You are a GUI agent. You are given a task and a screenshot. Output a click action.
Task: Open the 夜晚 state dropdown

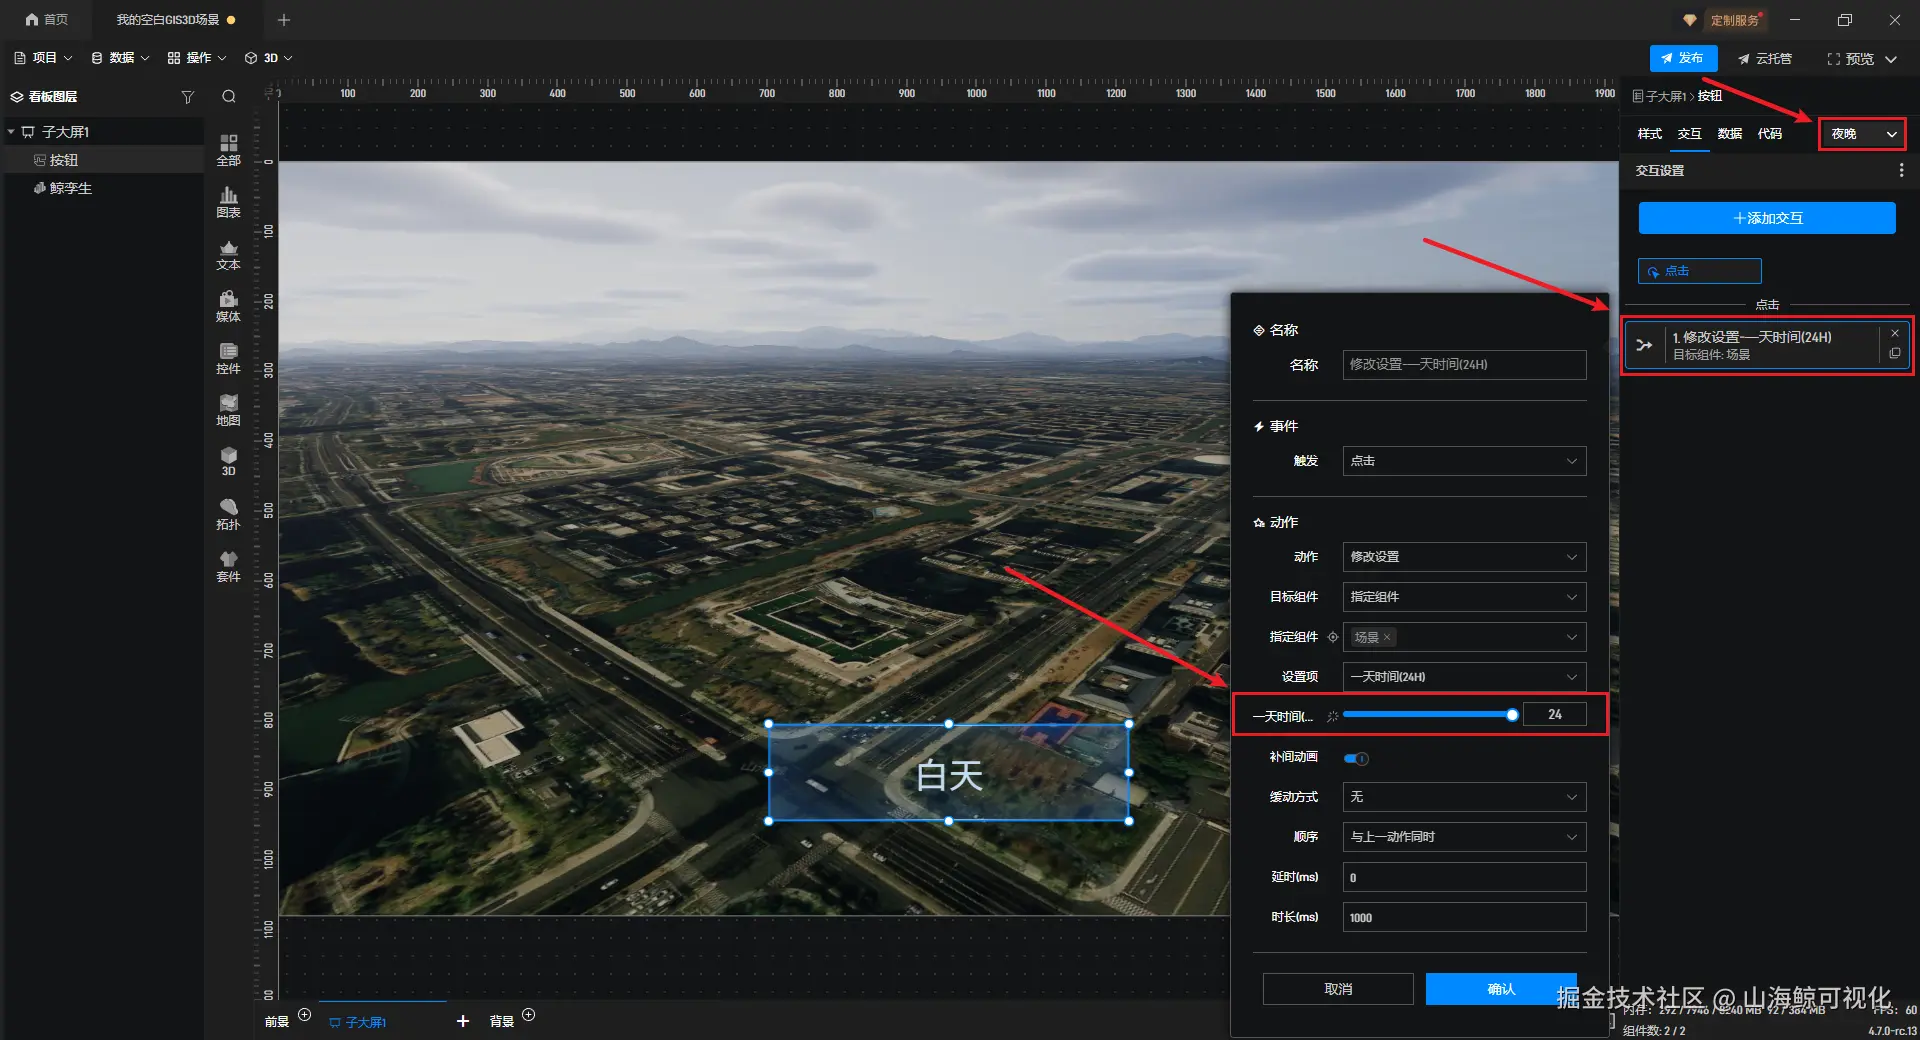pyautogui.click(x=1862, y=134)
